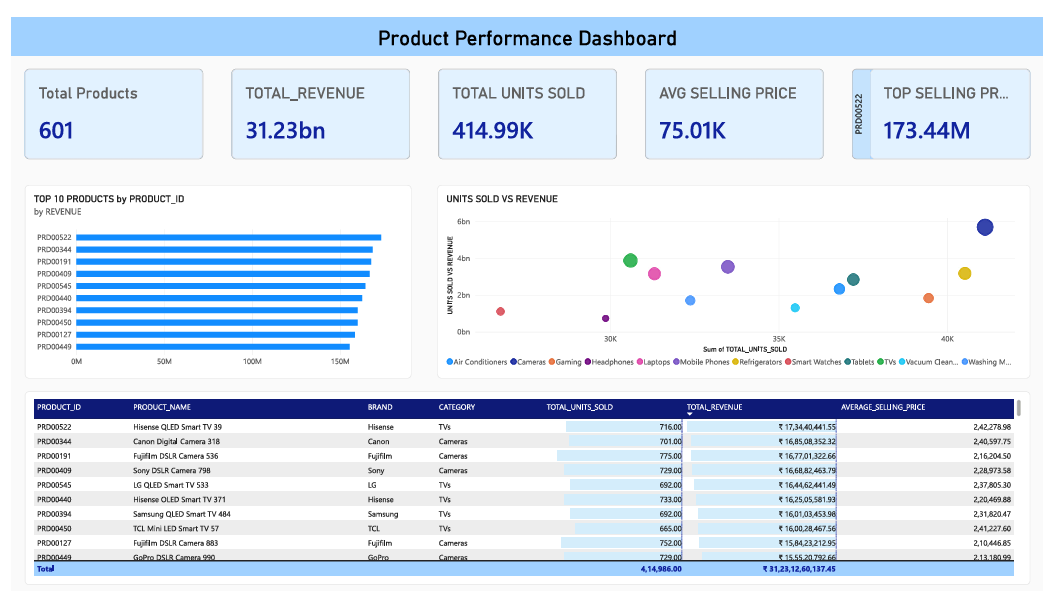The height and width of the screenshot is (591, 1054).
Task: Sort table by BRAND column header
Action: point(380,407)
